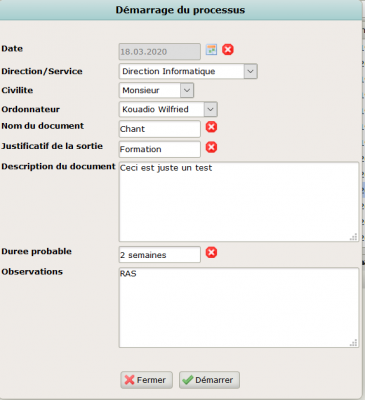Clear the Nom du document field
The width and height of the screenshot is (365, 400).
[211, 127]
